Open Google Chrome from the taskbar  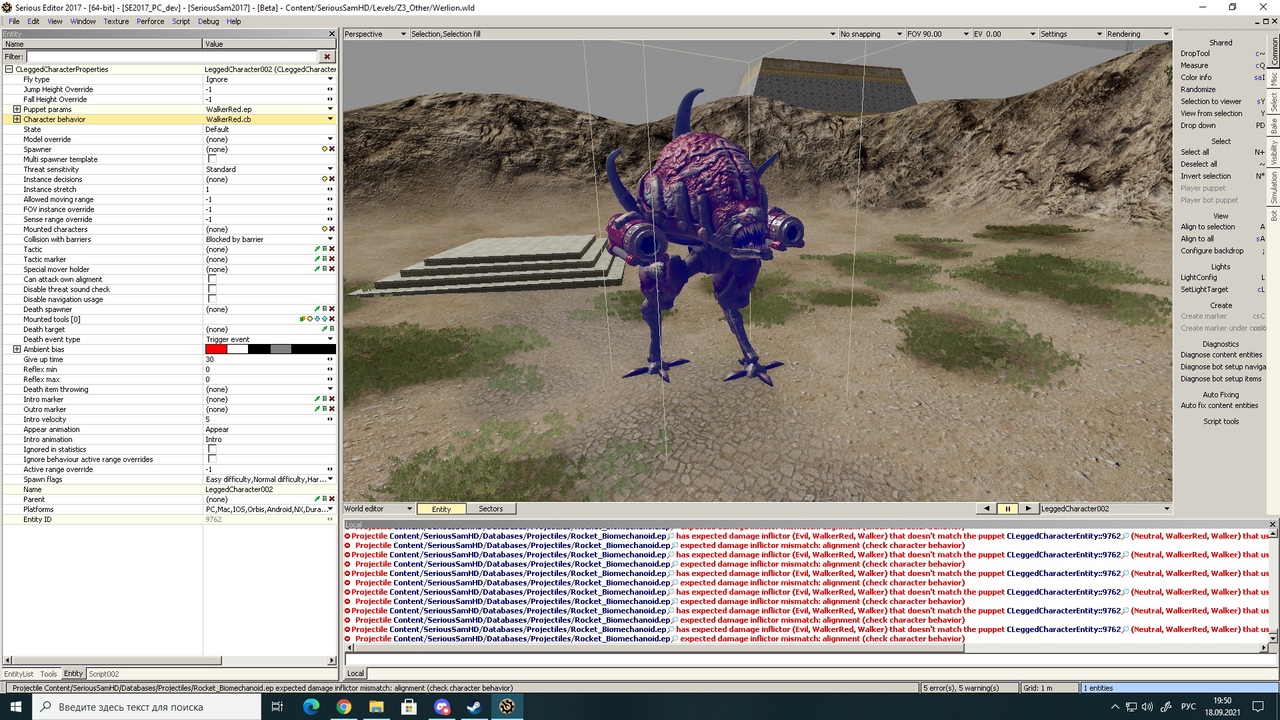(344, 707)
